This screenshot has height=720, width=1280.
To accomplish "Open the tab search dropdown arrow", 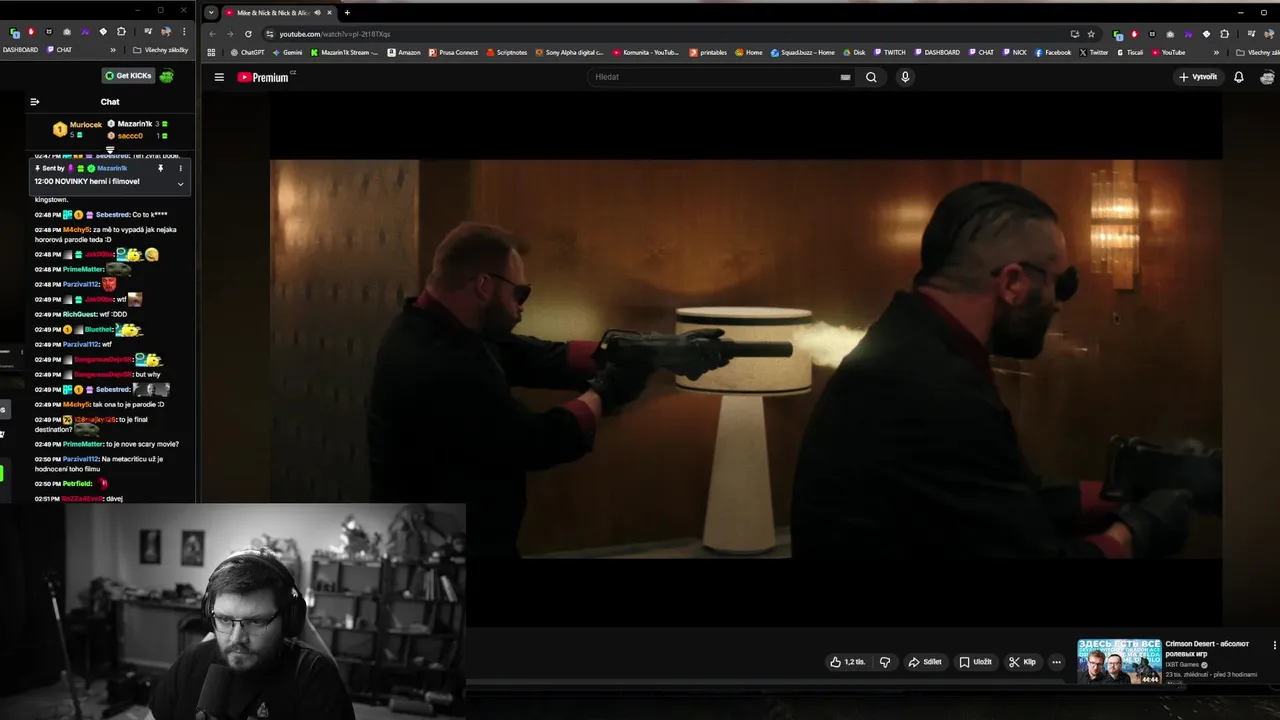I will [x=211, y=13].
